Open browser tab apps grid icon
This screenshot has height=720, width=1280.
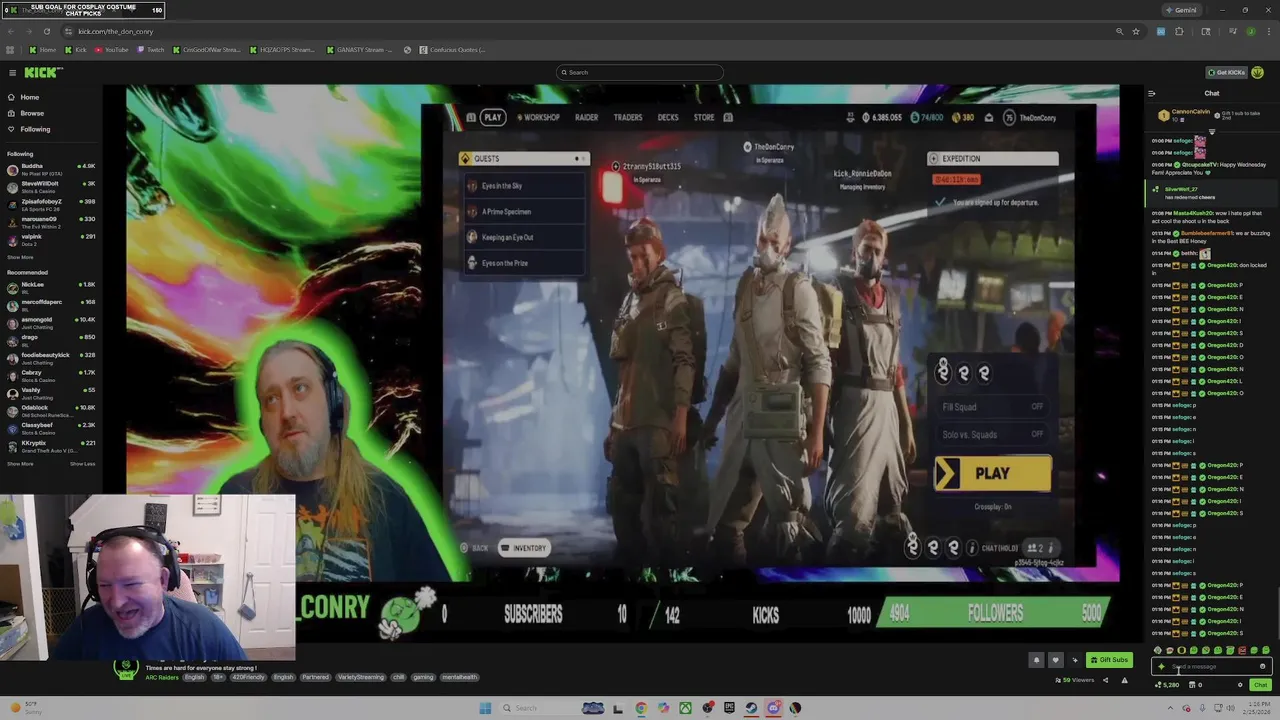(10, 50)
